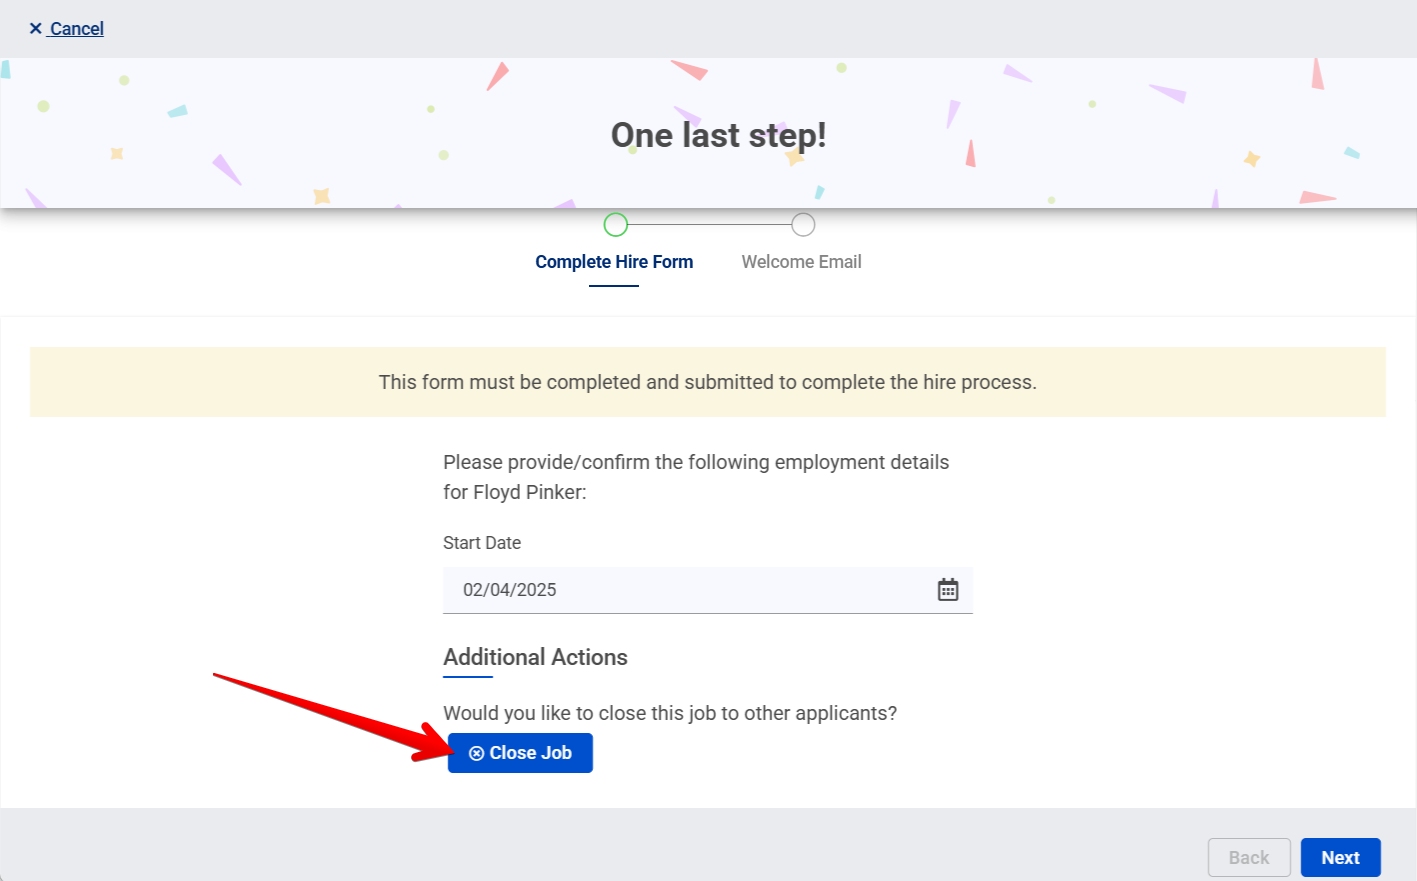Image resolution: width=1417 pixels, height=881 pixels.
Task: Switch to the Welcome Email step
Action: 801,261
